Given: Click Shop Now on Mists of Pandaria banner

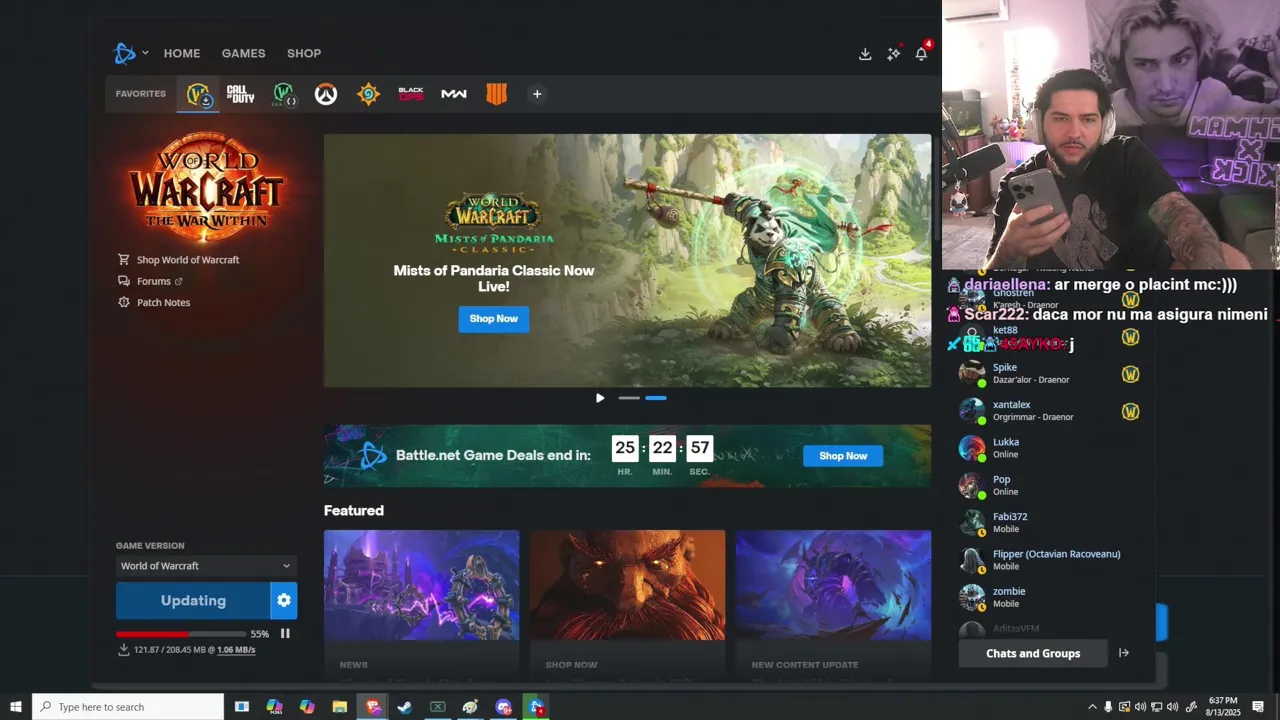Looking at the screenshot, I should pyautogui.click(x=494, y=319).
